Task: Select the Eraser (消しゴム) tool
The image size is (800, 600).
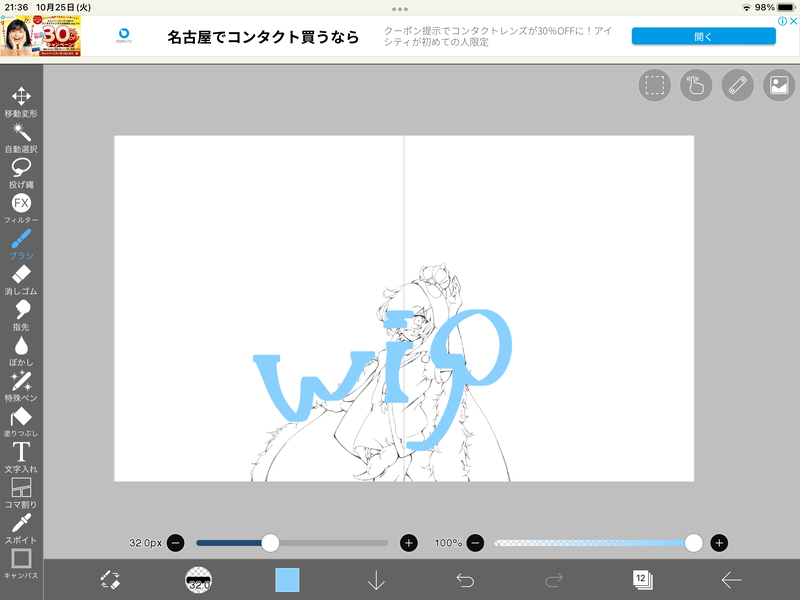Action: click(21, 280)
